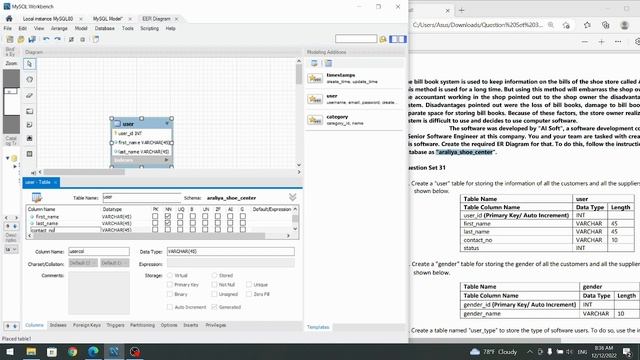
Task: Toggle the AI checkbox for first_name
Action: click(x=230, y=217)
